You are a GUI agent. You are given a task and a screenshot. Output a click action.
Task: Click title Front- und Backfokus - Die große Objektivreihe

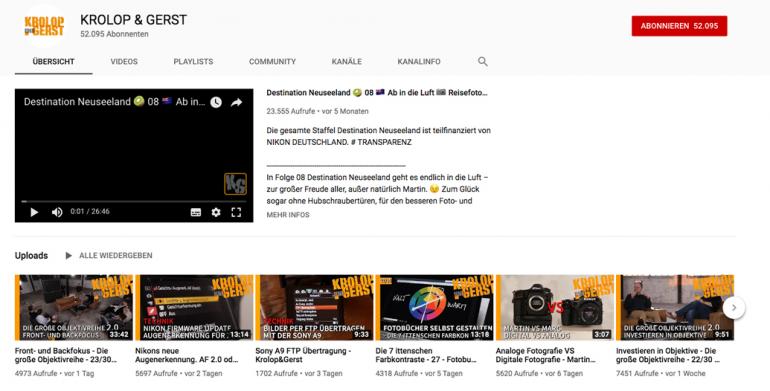click(66, 355)
